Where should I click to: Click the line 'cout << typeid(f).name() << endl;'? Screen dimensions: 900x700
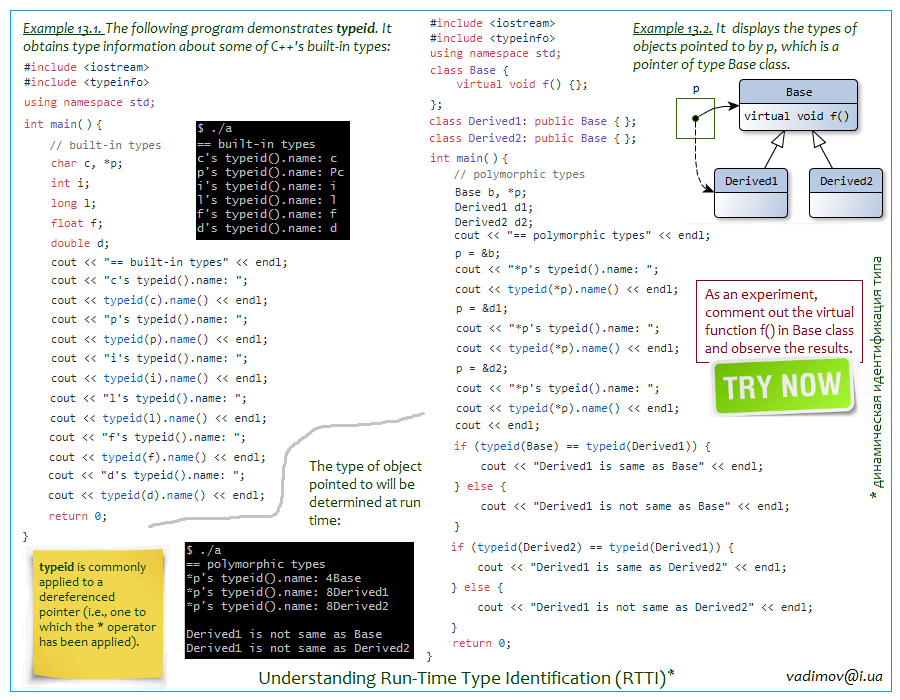click(x=157, y=457)
